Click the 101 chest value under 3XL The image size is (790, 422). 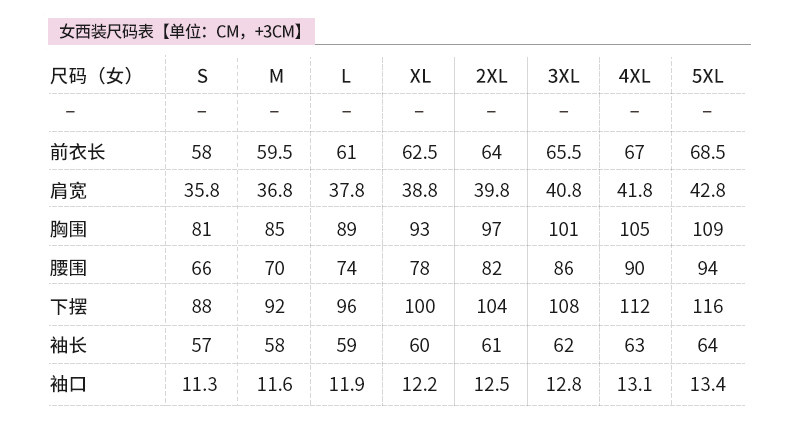tap(563, 229)
